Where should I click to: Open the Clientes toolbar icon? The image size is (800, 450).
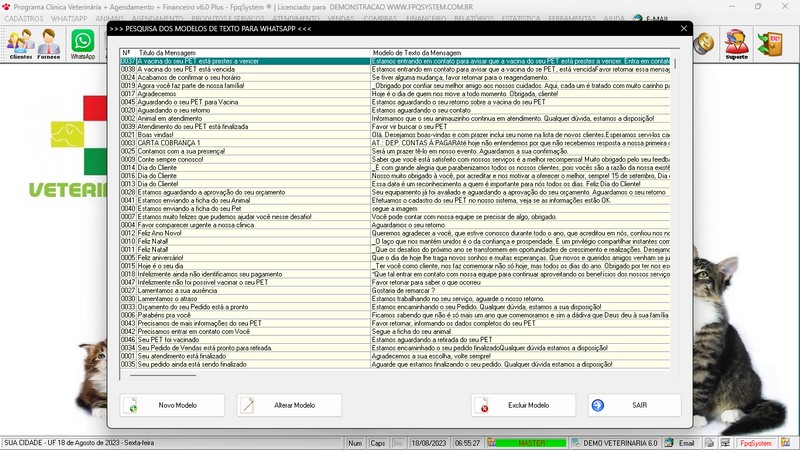click(20, 44)
